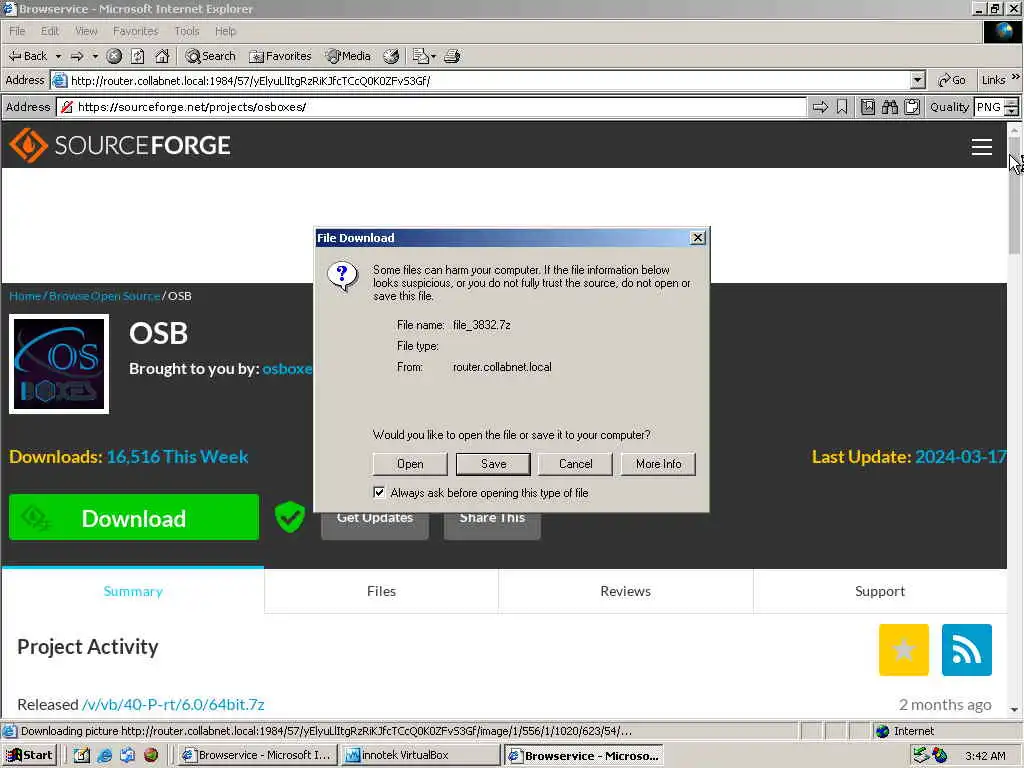Click the clipboard icon in Browservice bar

[912, 107]
